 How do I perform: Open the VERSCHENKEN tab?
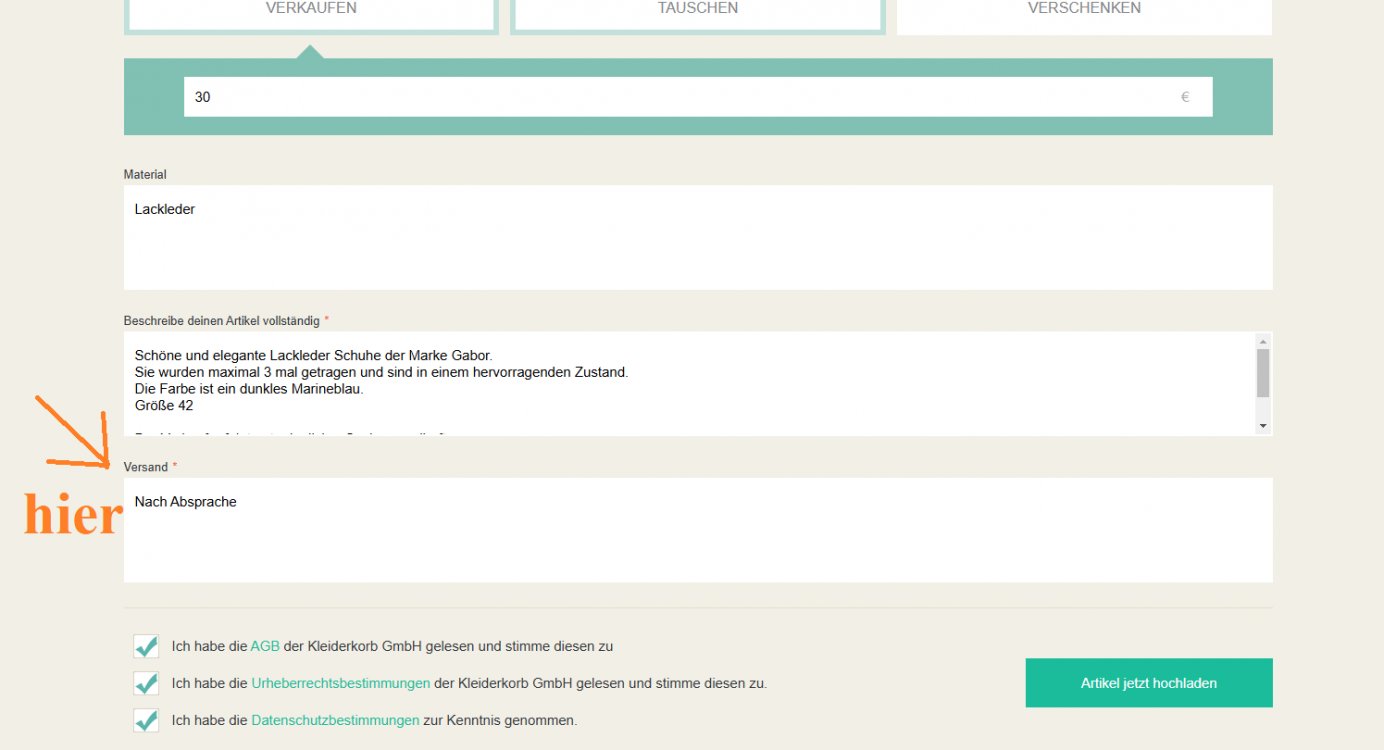click(1084, 12)
